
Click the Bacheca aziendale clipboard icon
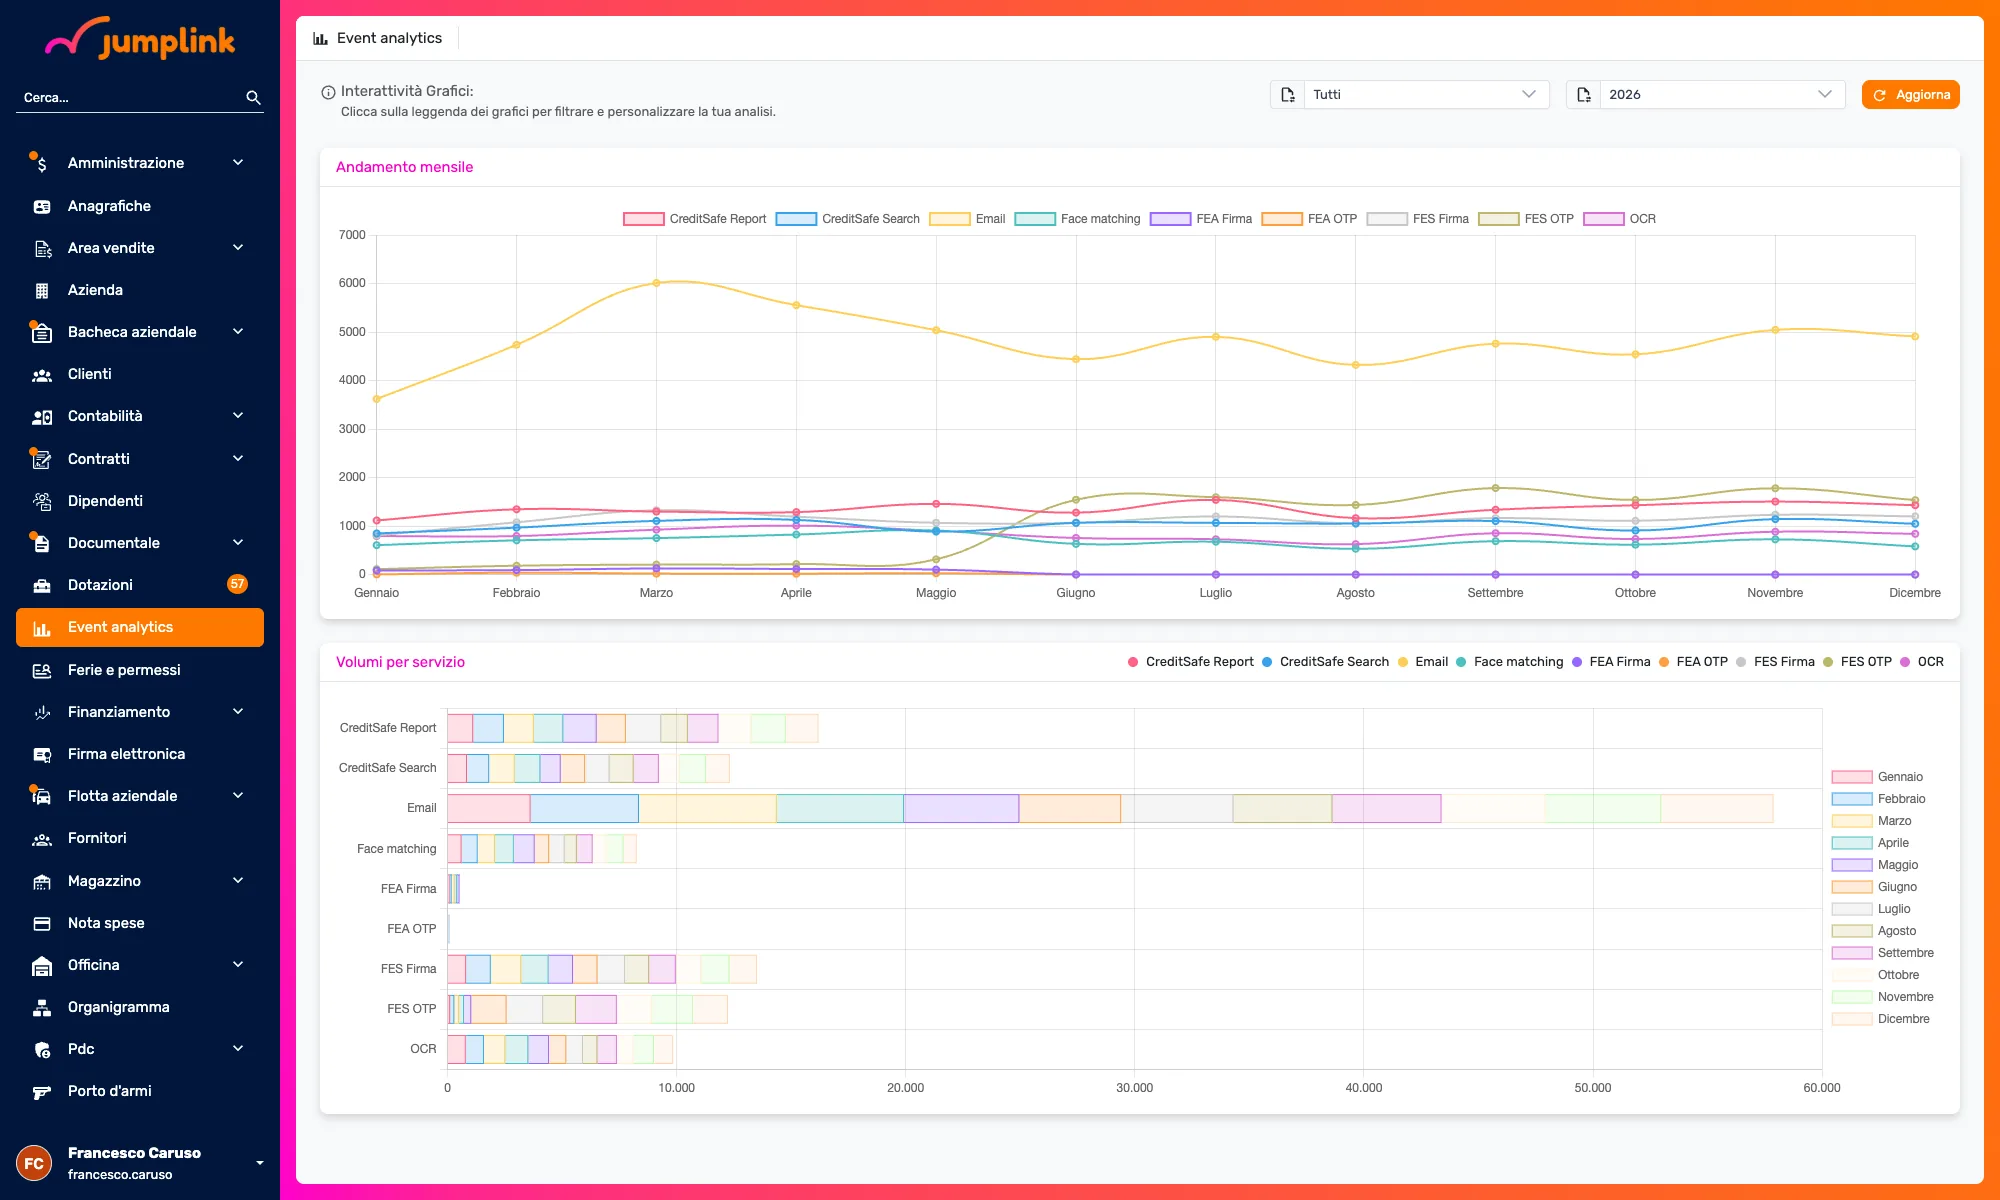pos(41,332)
